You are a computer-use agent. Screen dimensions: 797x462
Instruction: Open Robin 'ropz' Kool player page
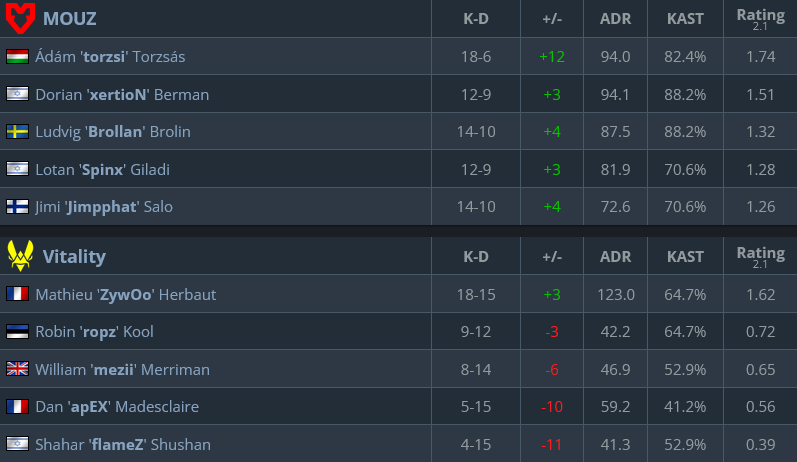[94, 332]
